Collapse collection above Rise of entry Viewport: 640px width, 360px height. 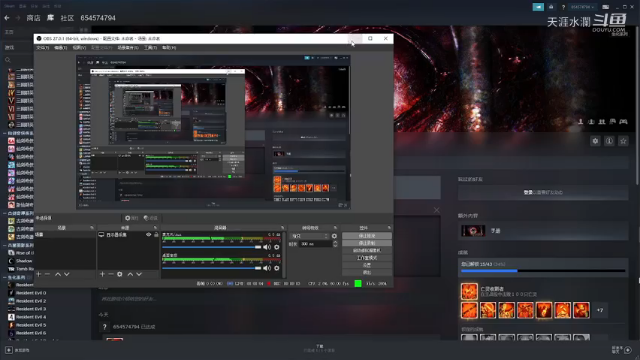pos(4,245)
